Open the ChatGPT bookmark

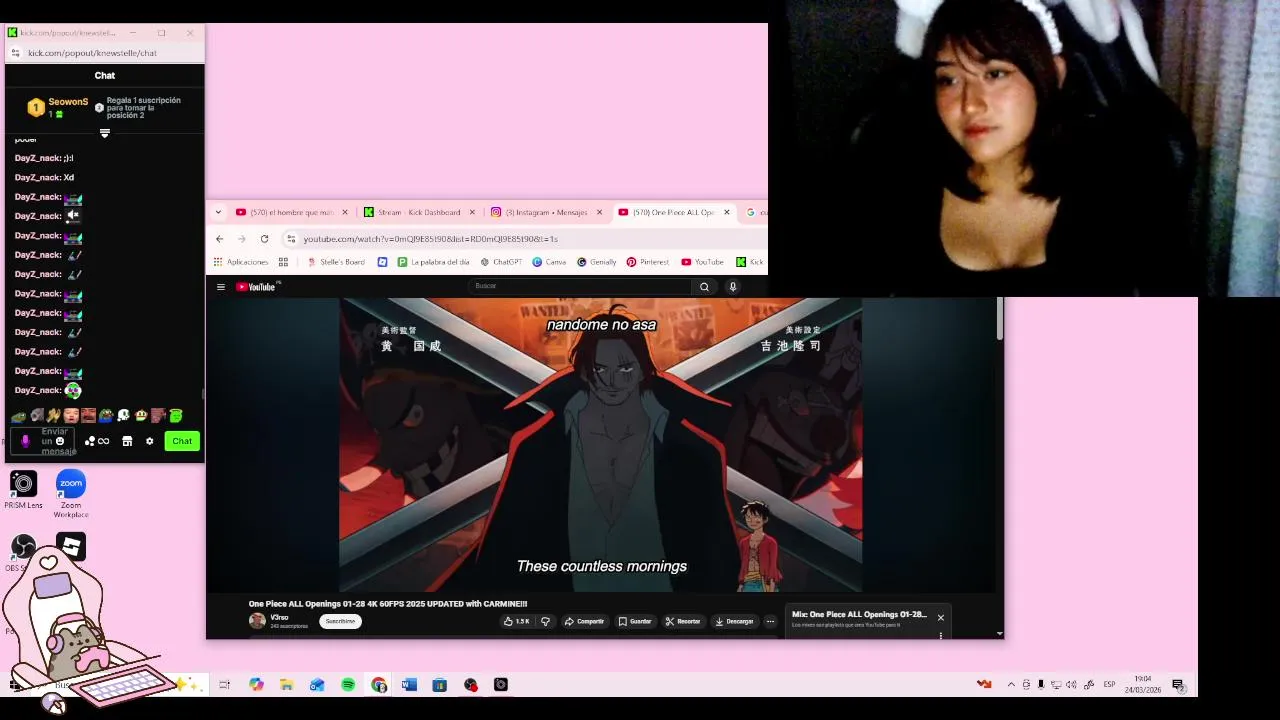click(x=501, y=262)
